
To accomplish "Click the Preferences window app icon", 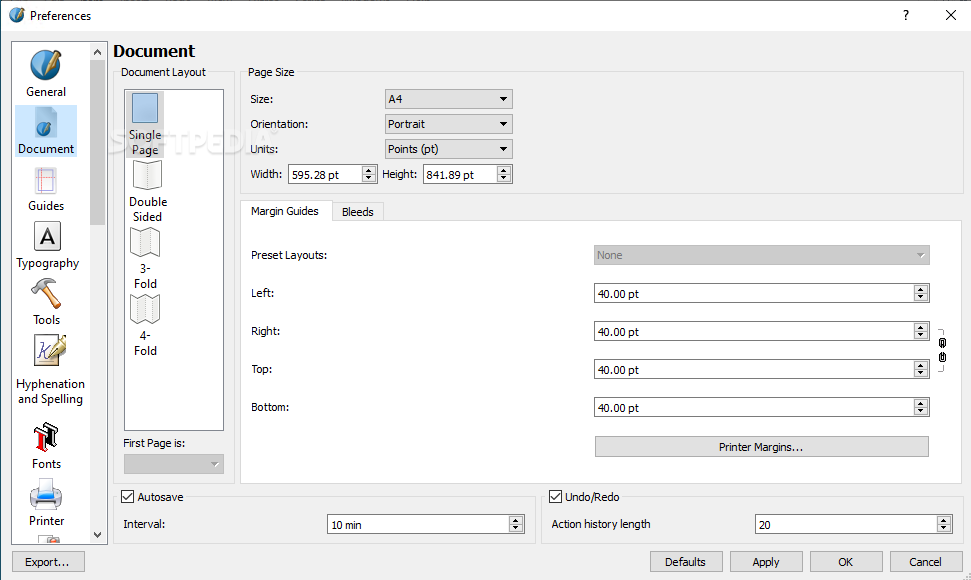I will (17, 15).
